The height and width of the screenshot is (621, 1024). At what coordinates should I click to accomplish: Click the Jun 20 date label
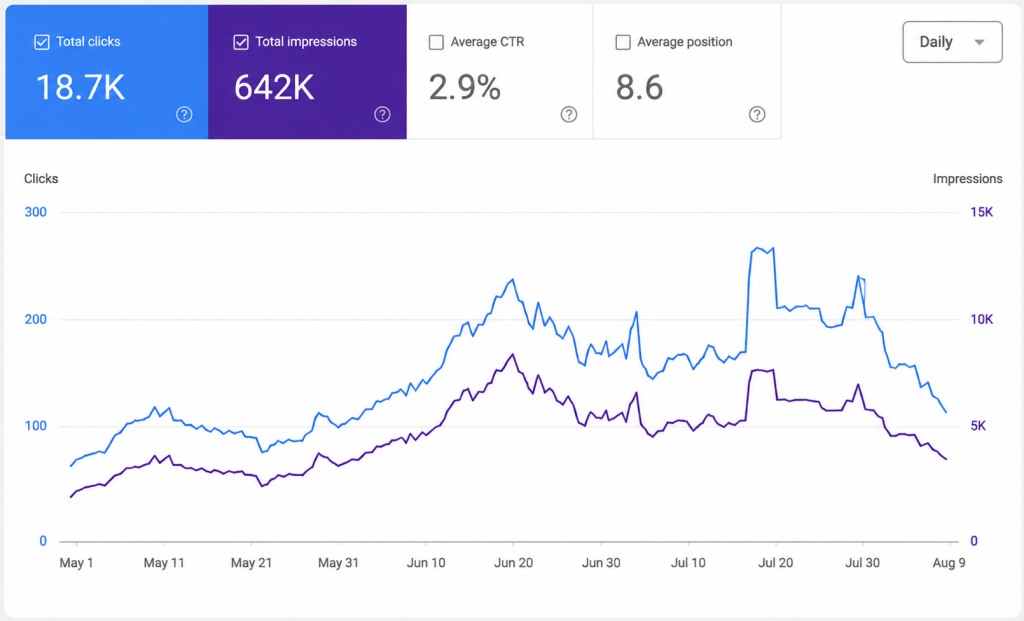513,563
